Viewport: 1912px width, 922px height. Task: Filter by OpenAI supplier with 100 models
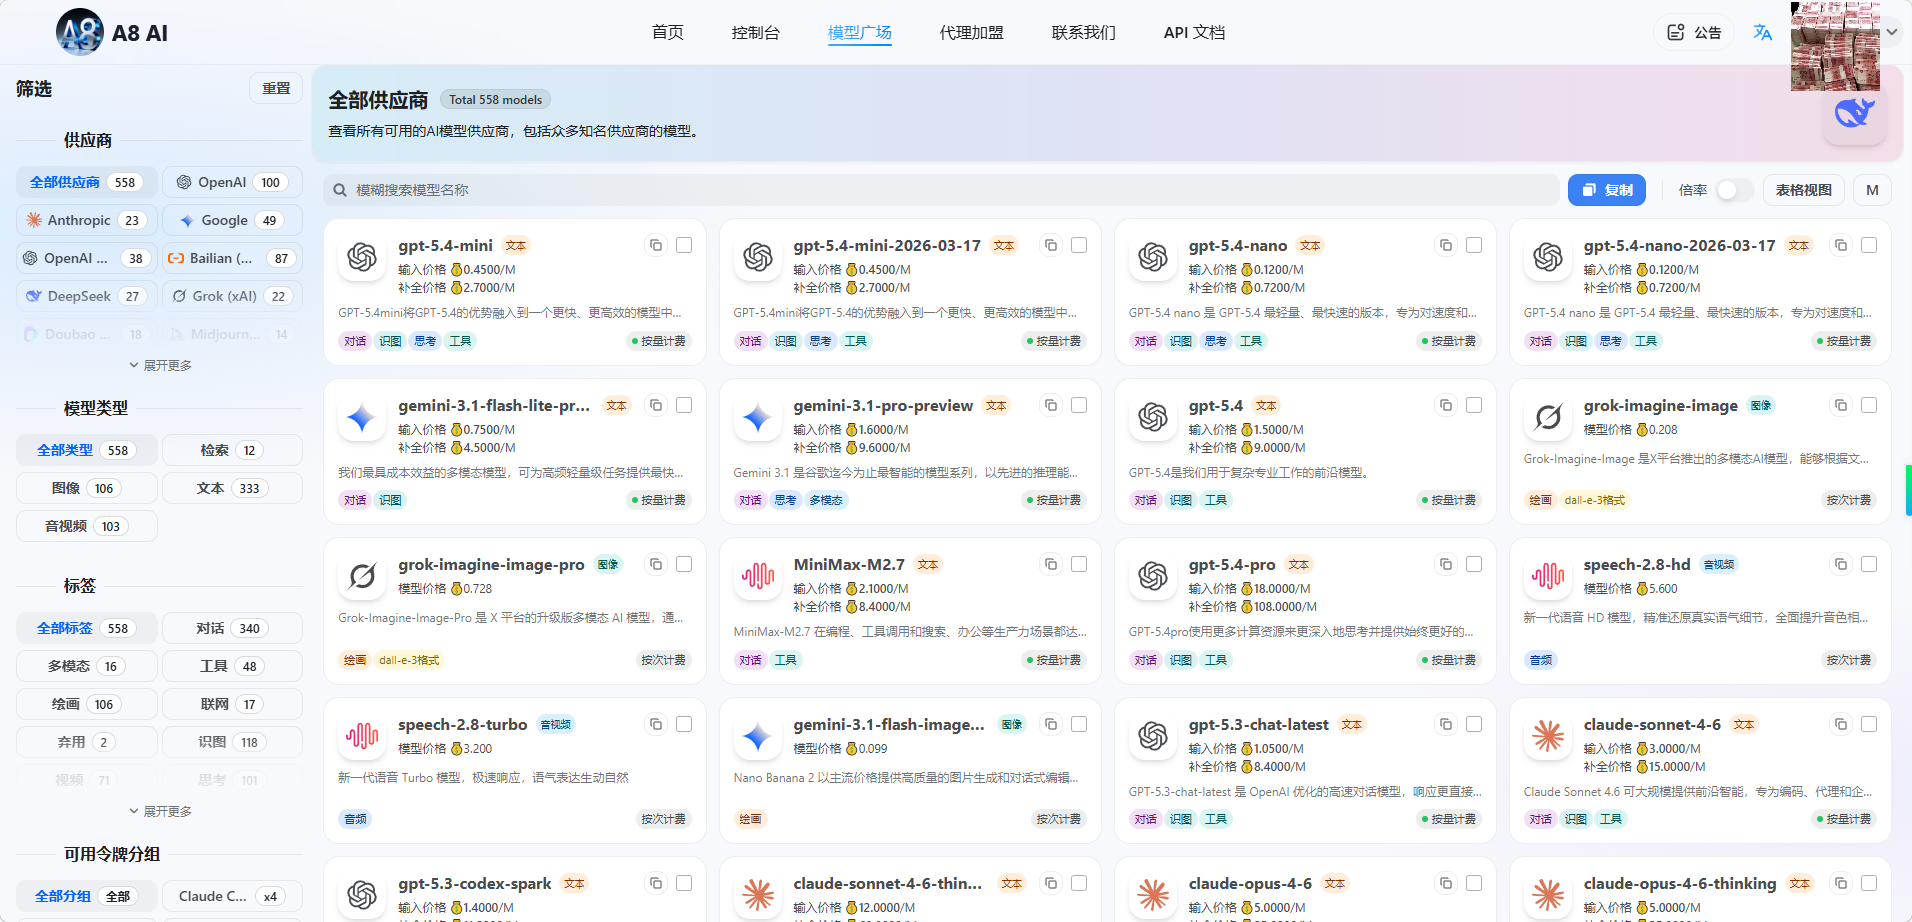[x=232, y=182]
